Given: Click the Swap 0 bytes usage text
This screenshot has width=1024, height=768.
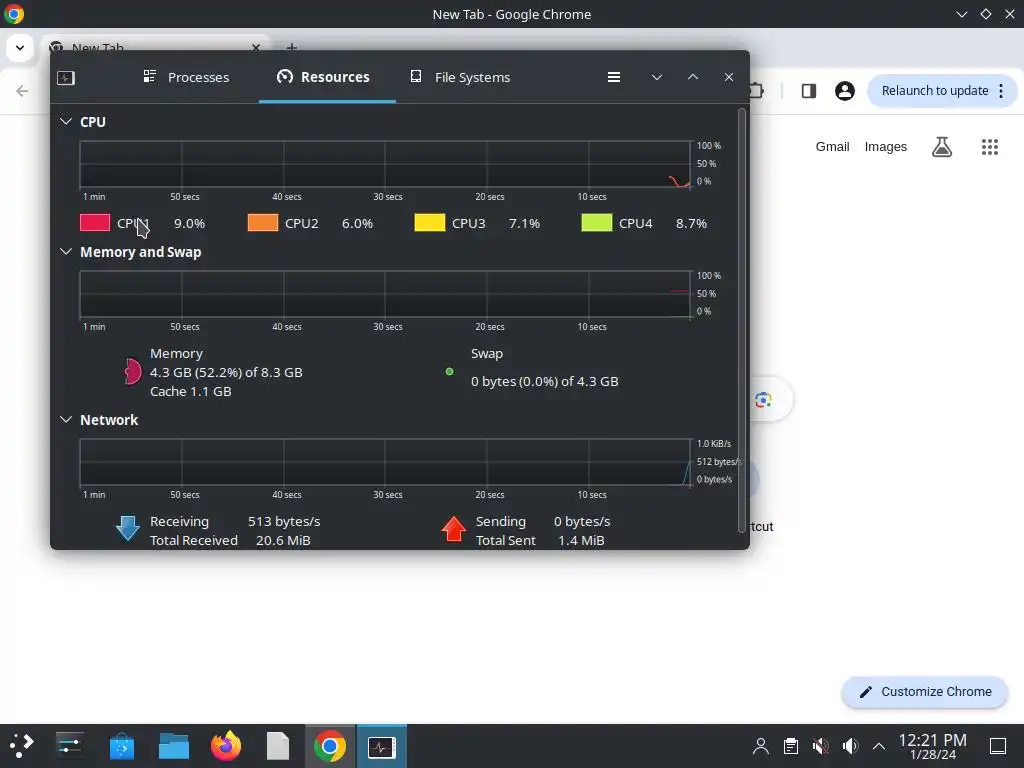Looking at the screenshot, I should 545,381.
